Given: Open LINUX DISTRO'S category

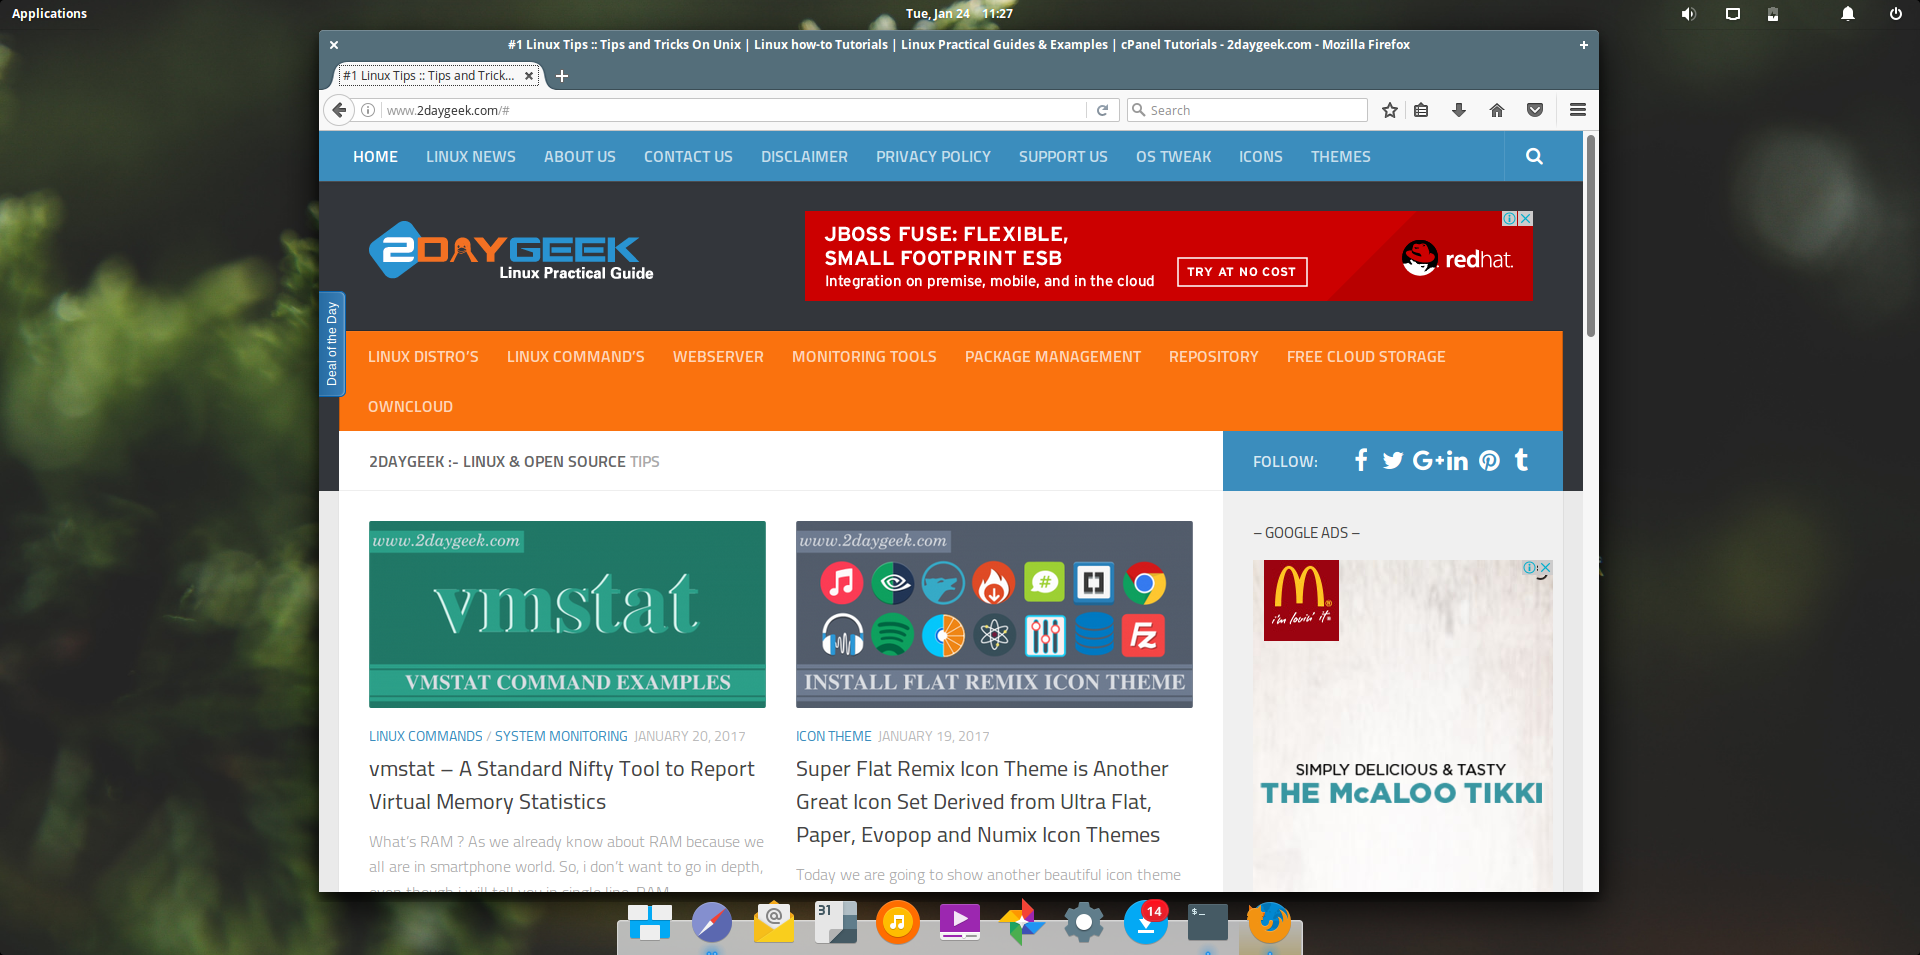Looking at the screenshot, I should point(423,357).
